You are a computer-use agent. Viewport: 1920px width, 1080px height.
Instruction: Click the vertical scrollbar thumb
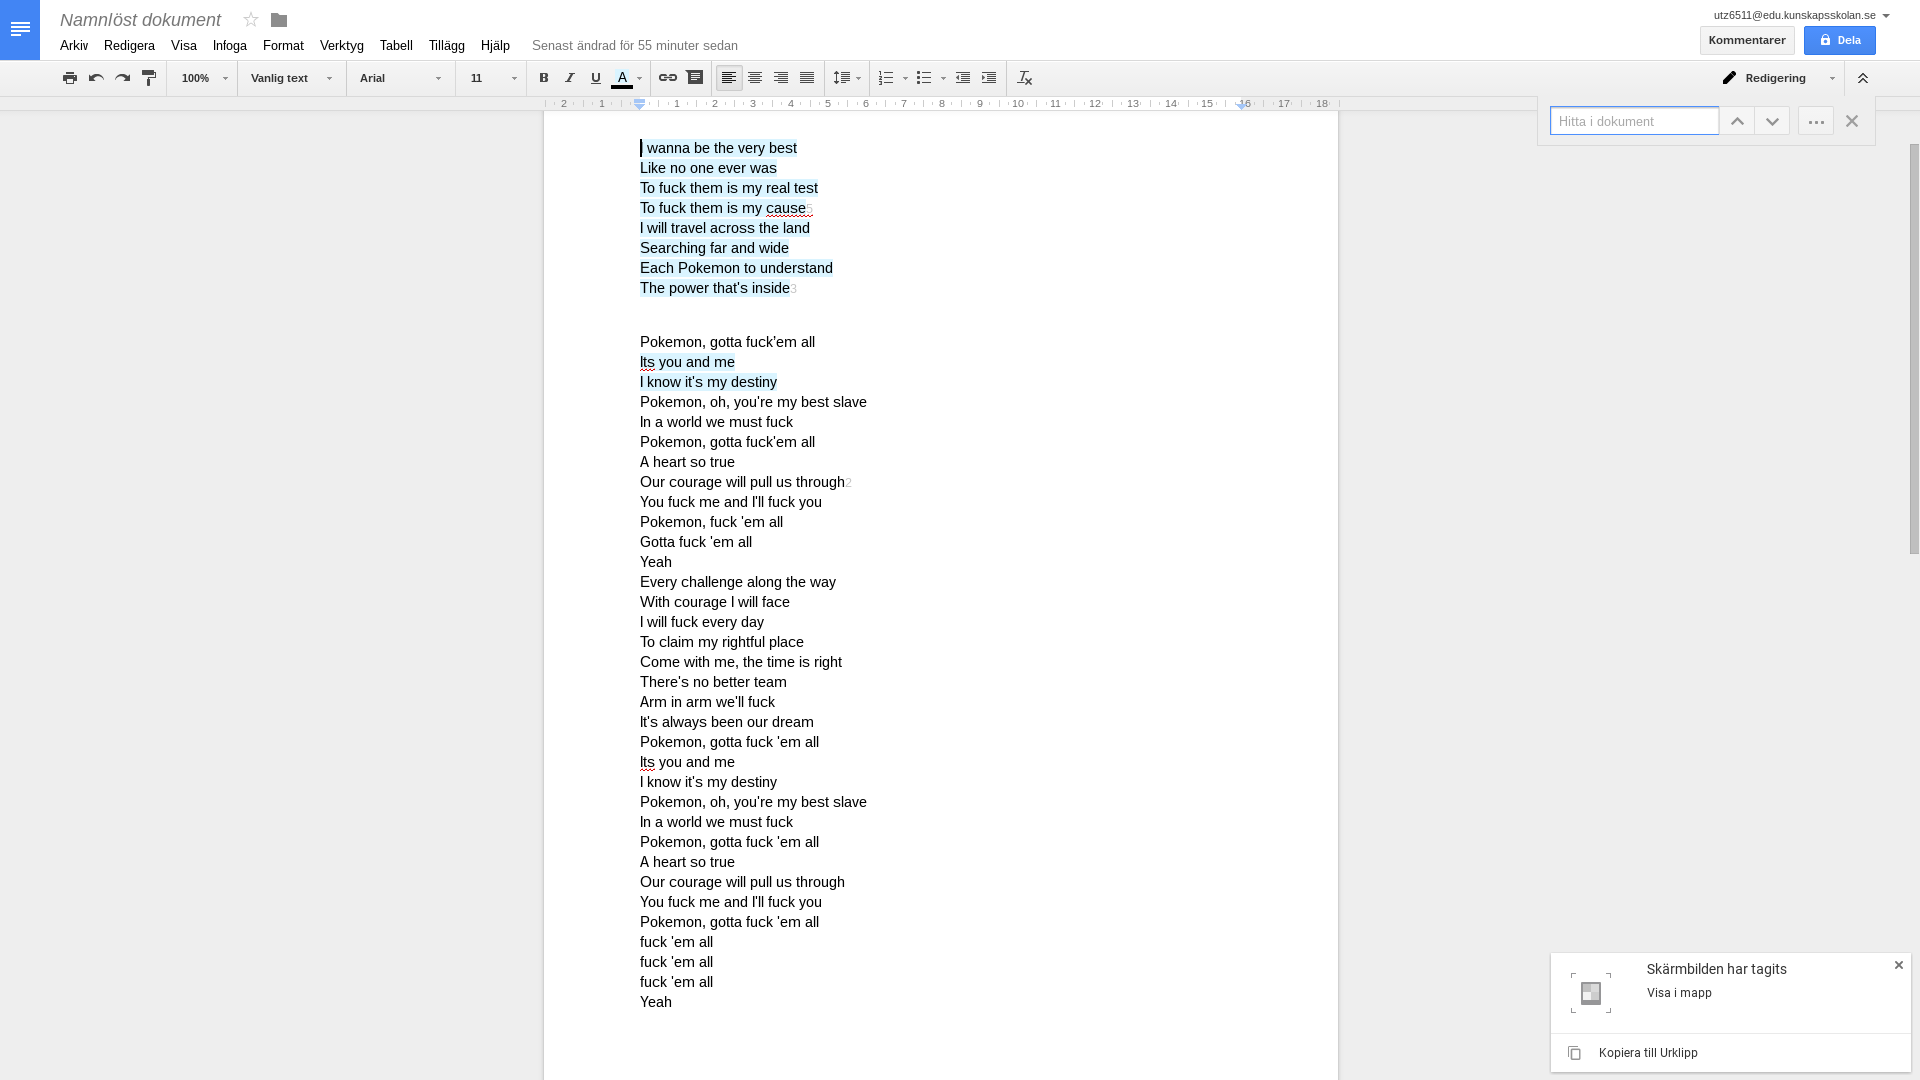[1914, 348]
